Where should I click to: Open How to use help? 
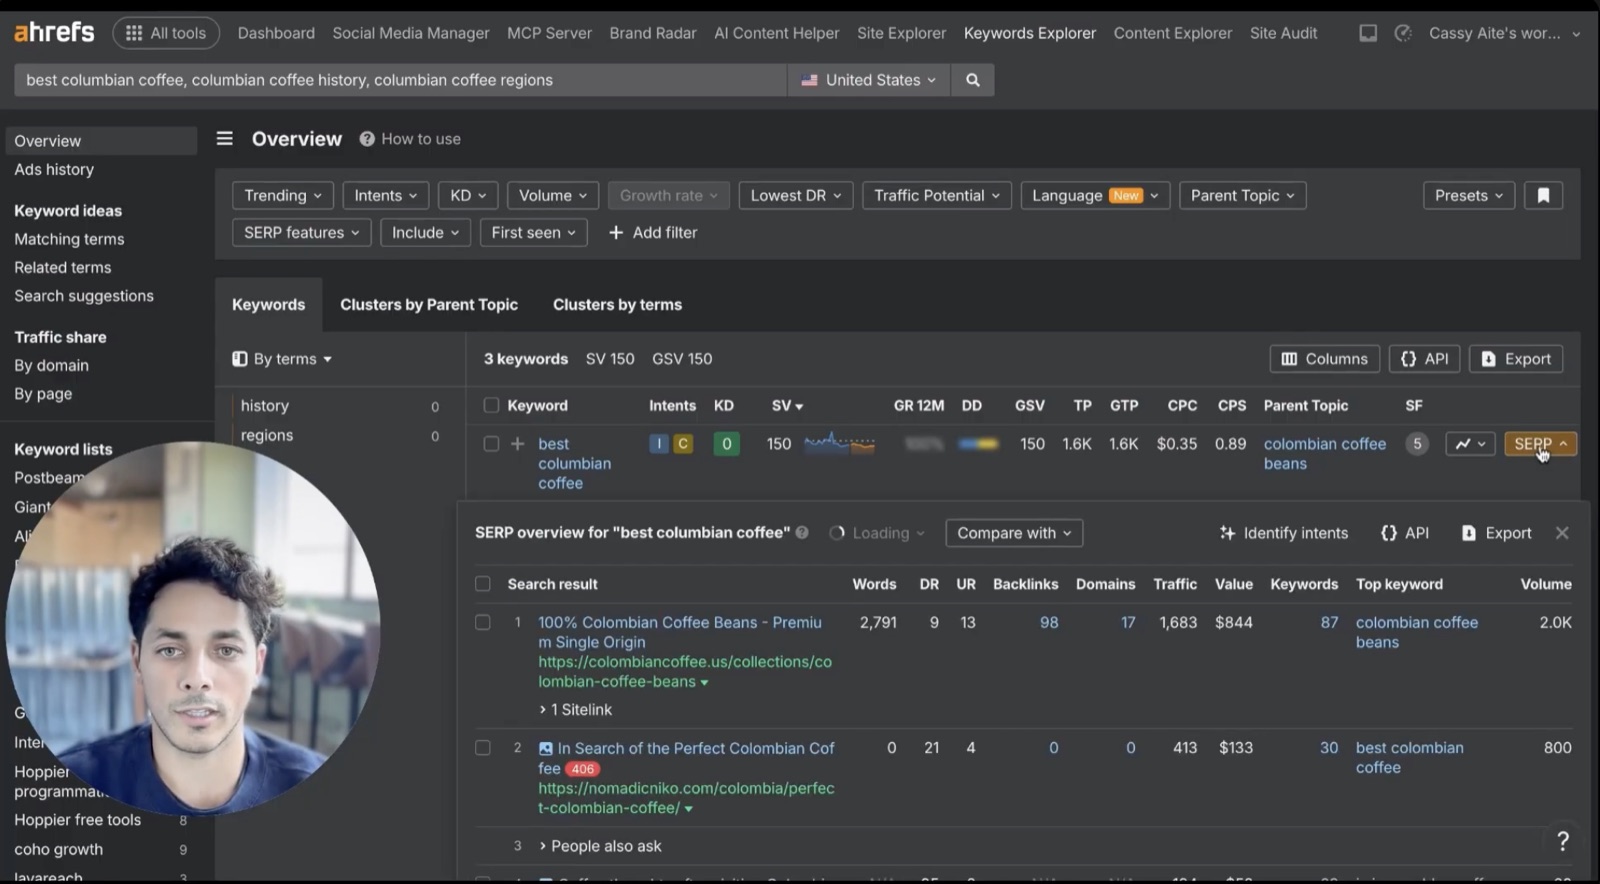(410, 139)
